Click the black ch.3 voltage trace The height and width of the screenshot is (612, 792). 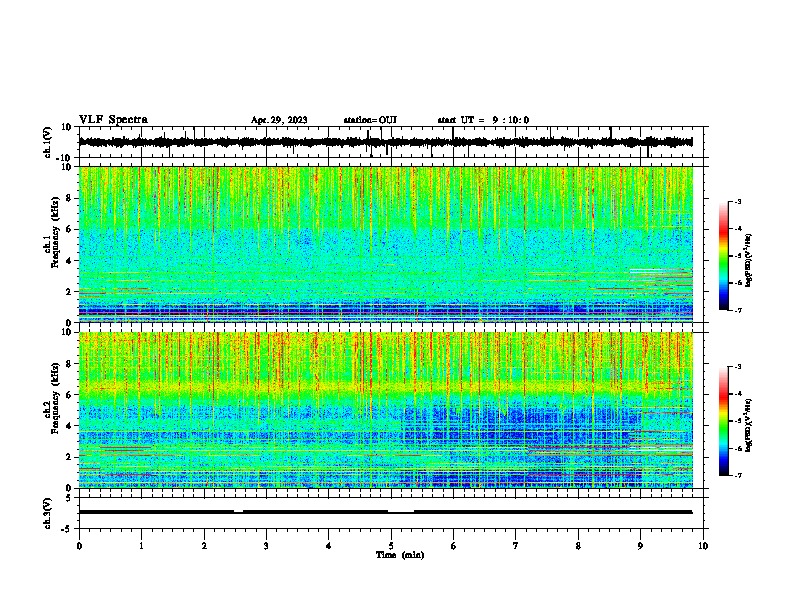[x=385, y=512]
